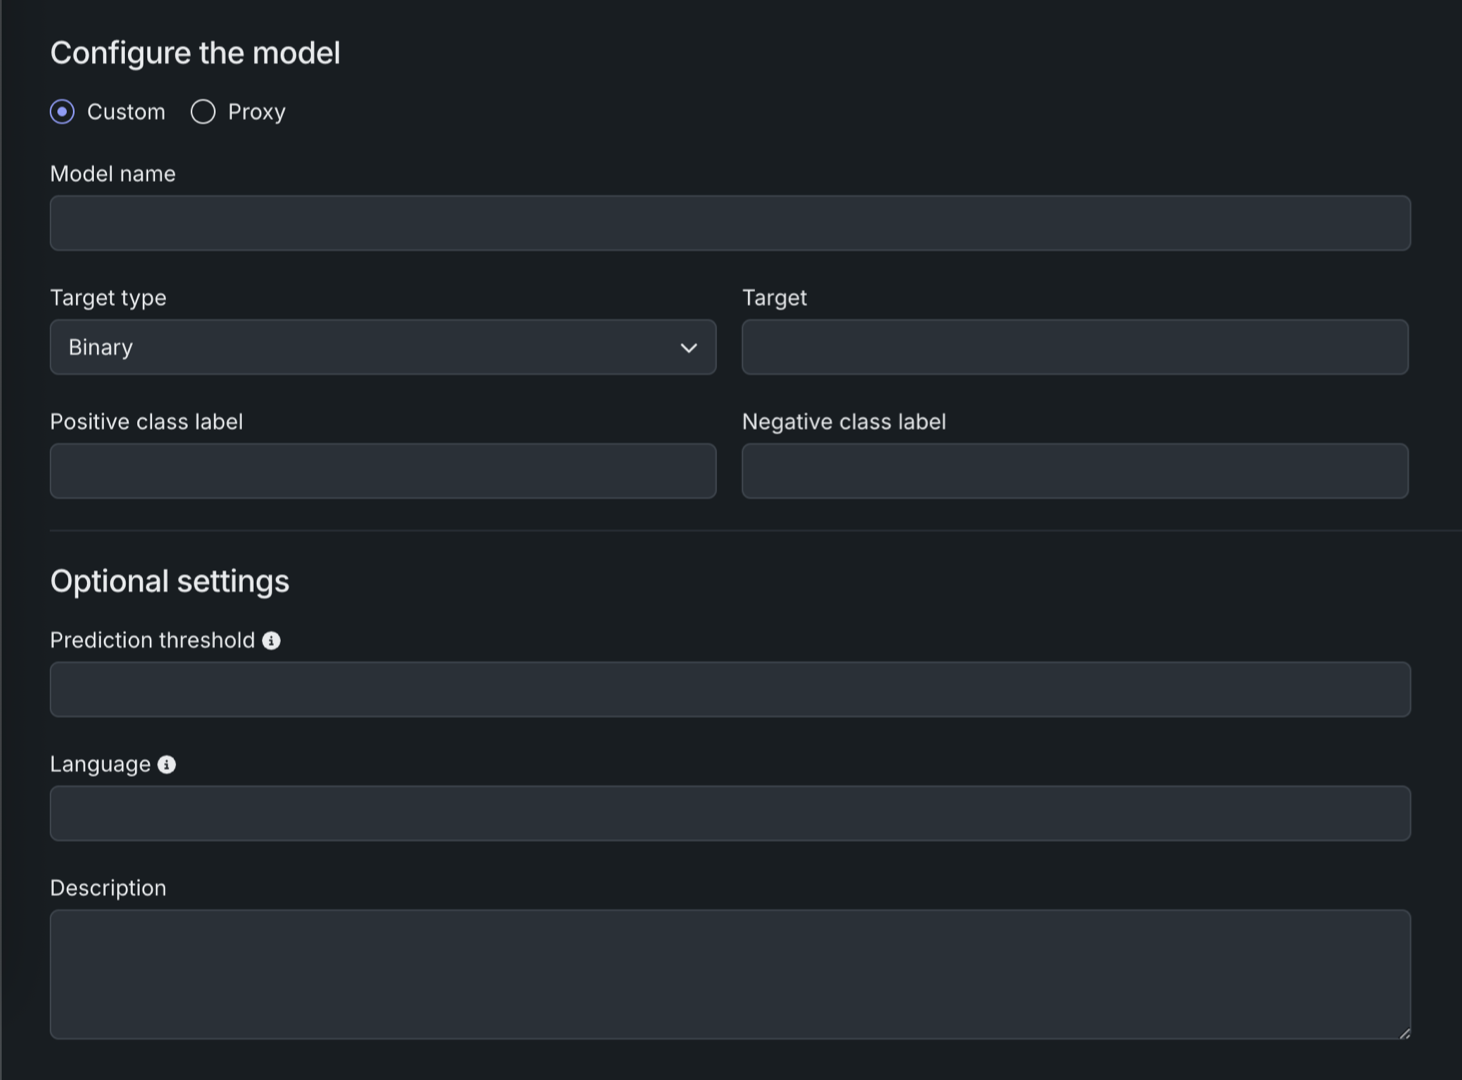
Task: Click the "Negative class label" caption
Action: 843,422
